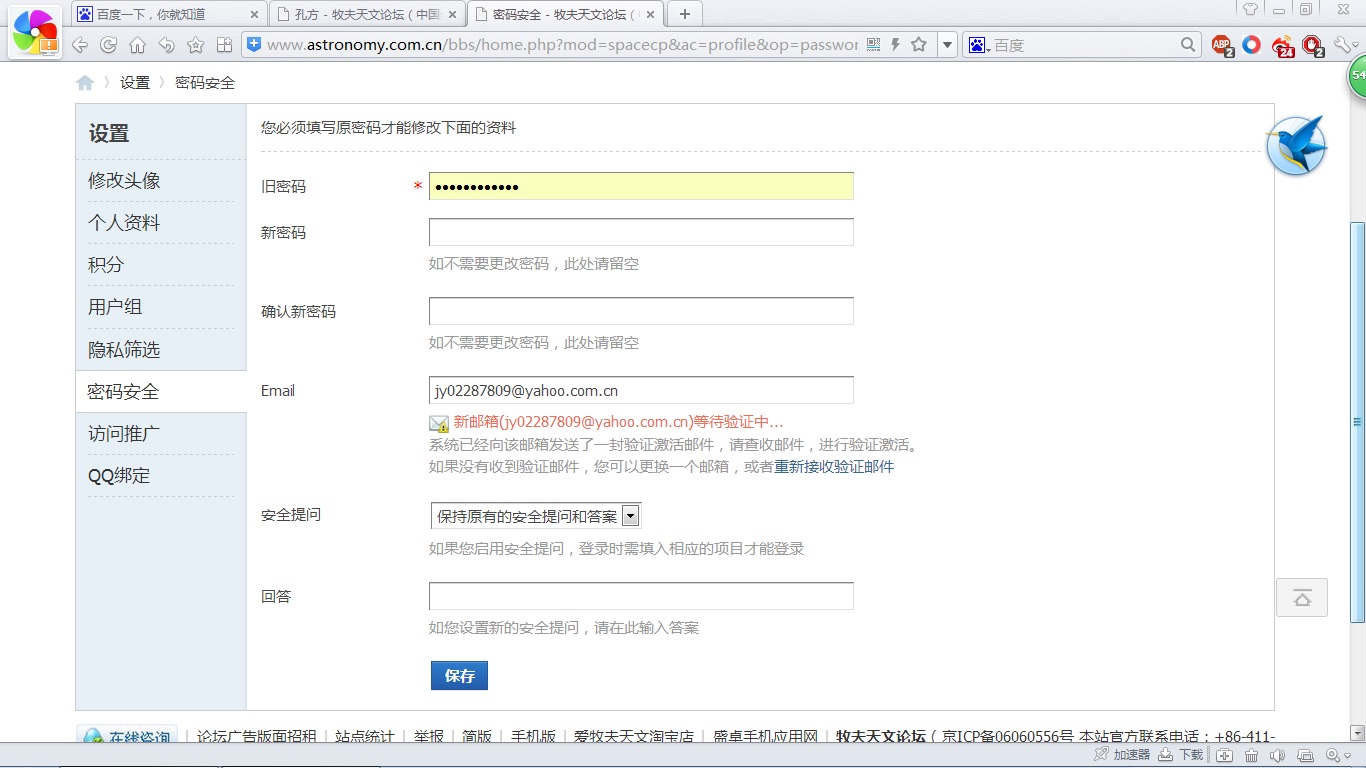Screen dimensions: 1366x768
Task: Click the 设置 breadcrumb link
Action: (x=135, y=83)
